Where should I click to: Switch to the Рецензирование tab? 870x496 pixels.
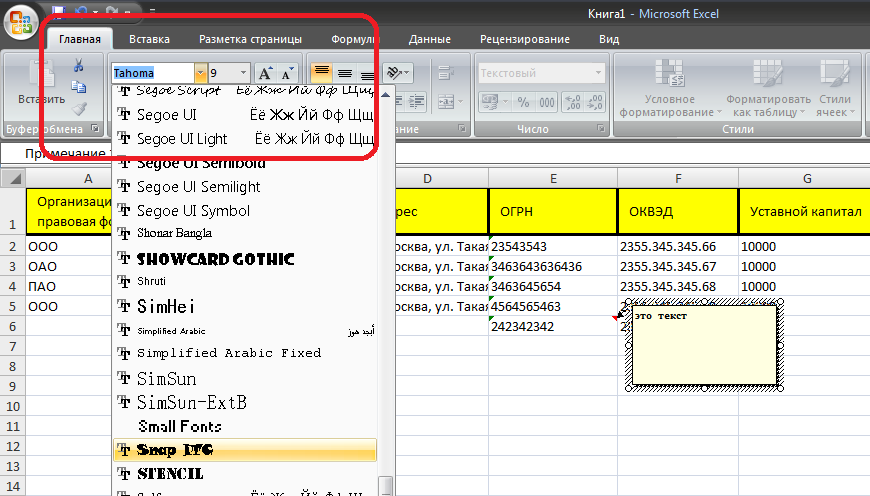(x=524, y=39)
